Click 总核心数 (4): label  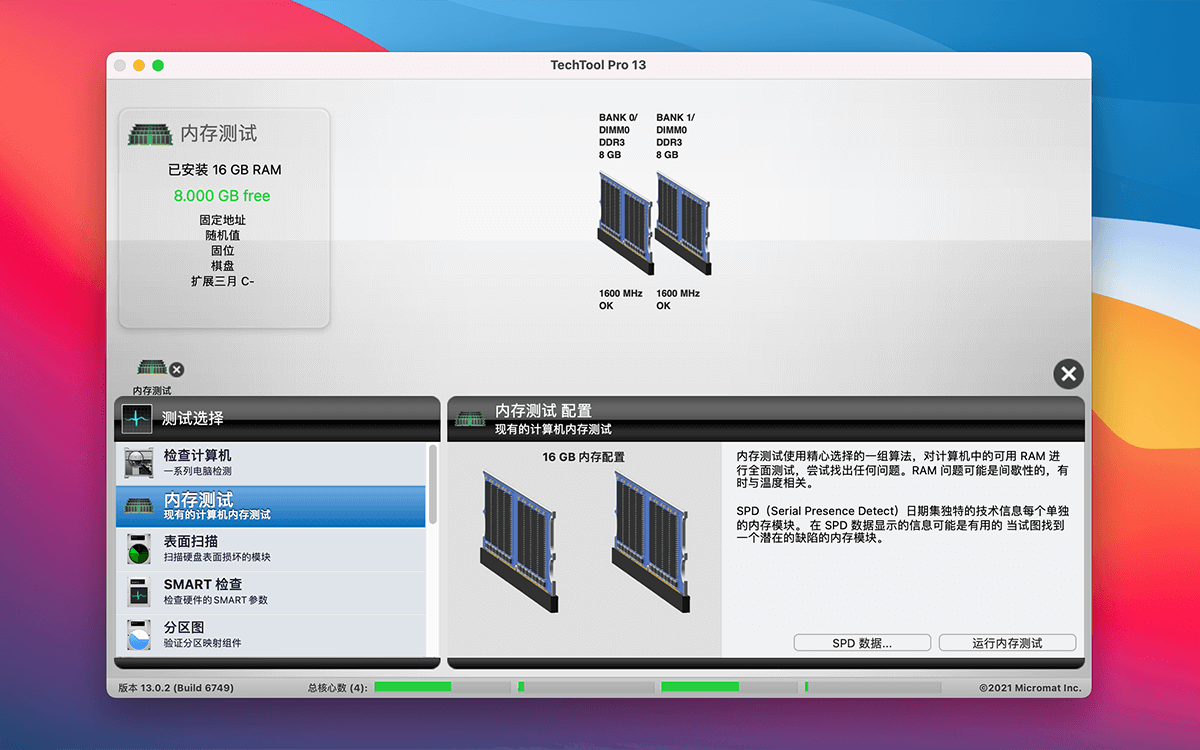pyautogui.click(x=337, y=688)
